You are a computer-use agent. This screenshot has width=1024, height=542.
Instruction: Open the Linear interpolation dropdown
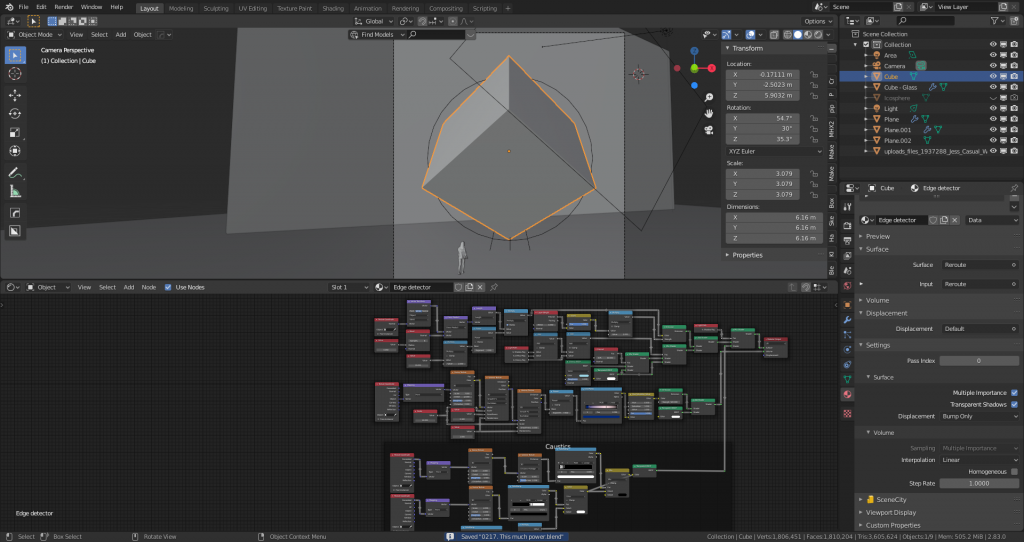980,460
